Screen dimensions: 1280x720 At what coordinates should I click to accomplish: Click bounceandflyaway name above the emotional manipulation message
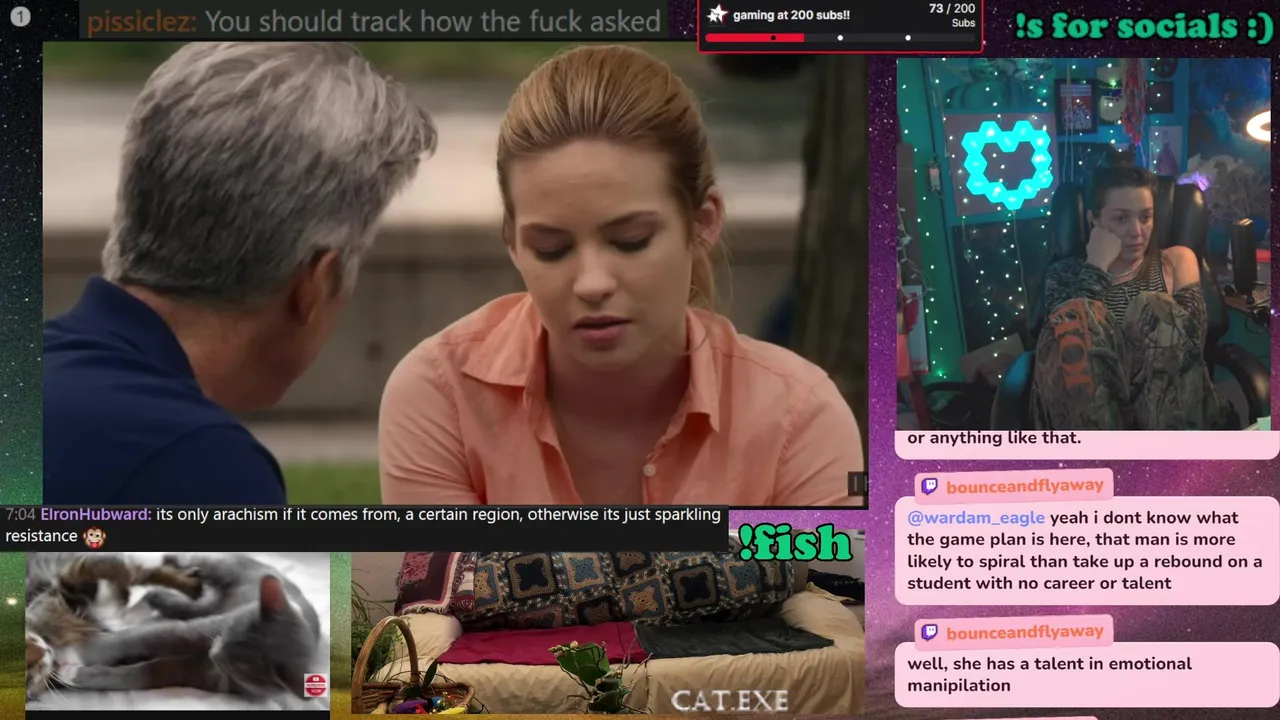click(1025, 633)
